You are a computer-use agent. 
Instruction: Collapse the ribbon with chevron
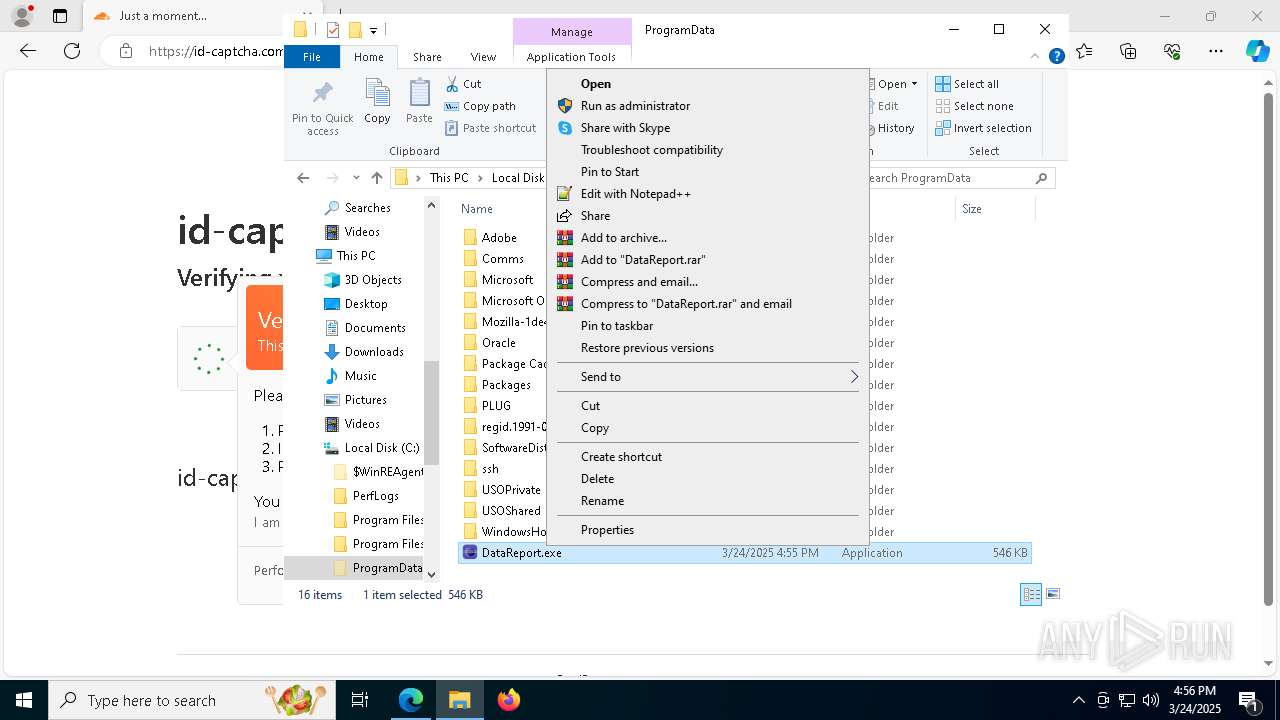click(1036, 57)
